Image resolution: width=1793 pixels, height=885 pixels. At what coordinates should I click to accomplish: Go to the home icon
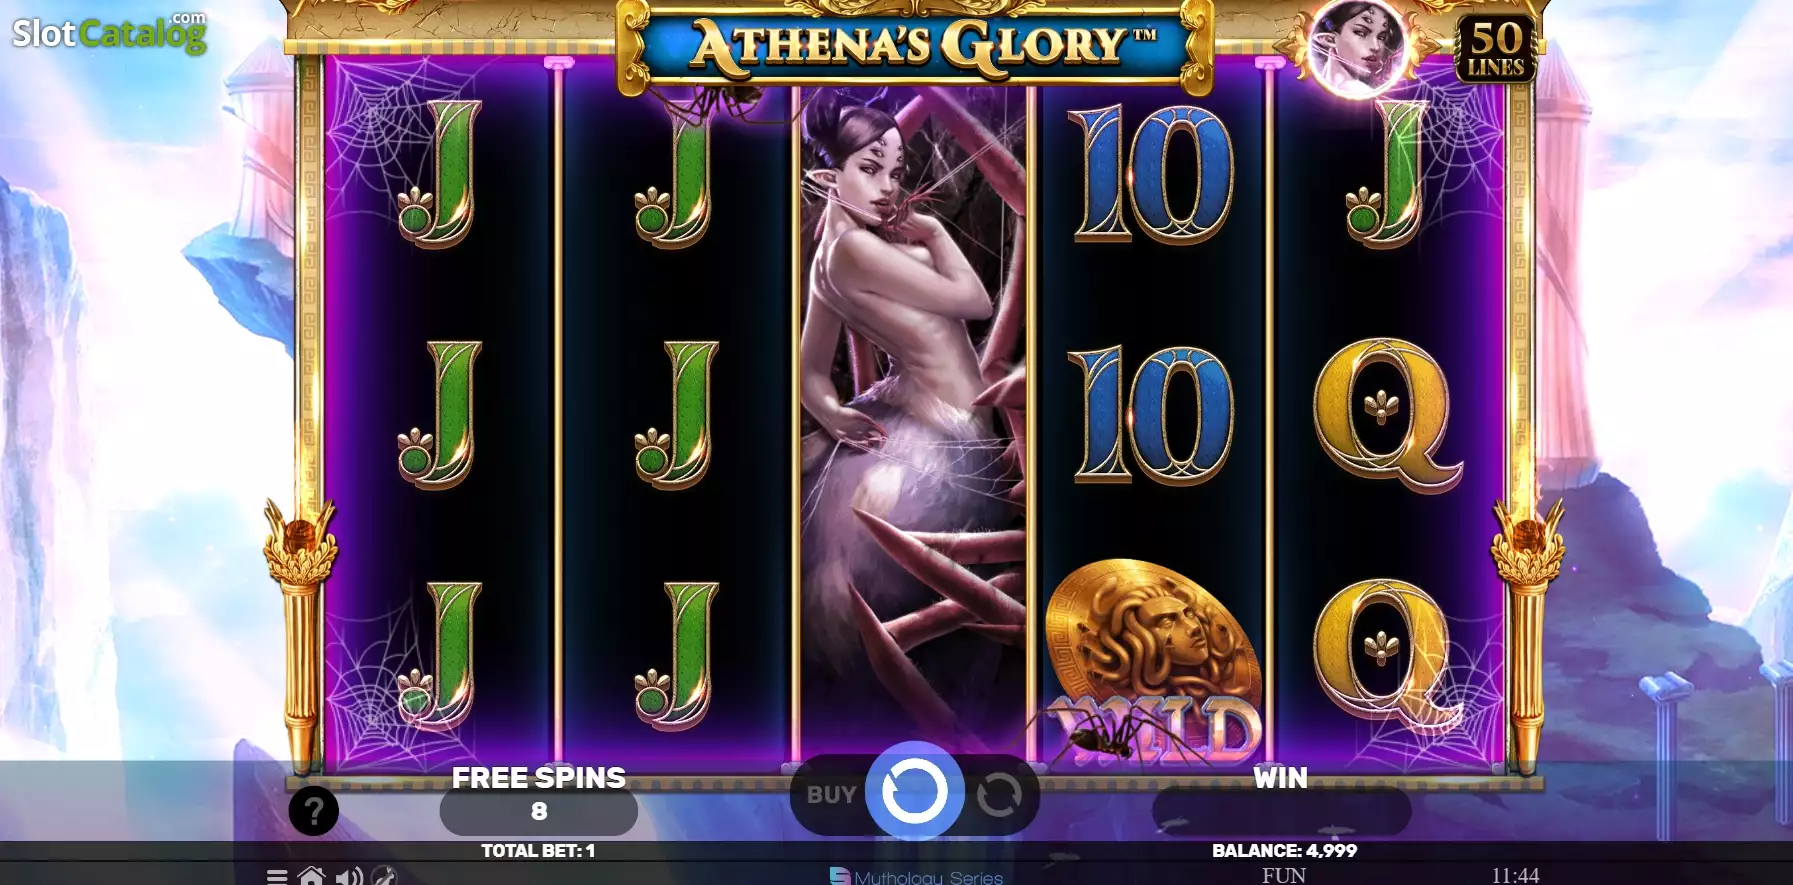tap(312, 877)
